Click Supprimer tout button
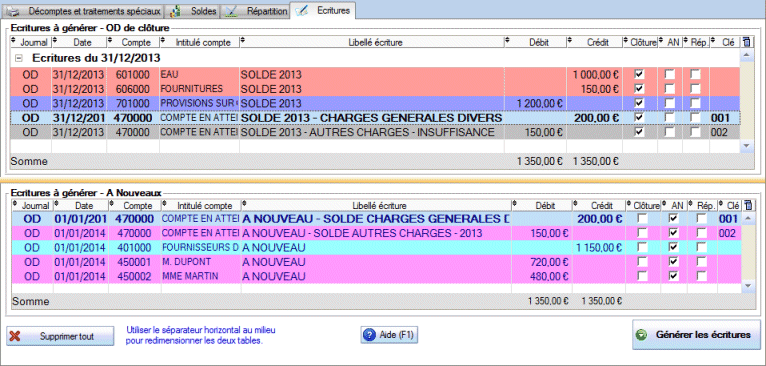This screenshot has width=766, height=366. click(x=60, y=336)
